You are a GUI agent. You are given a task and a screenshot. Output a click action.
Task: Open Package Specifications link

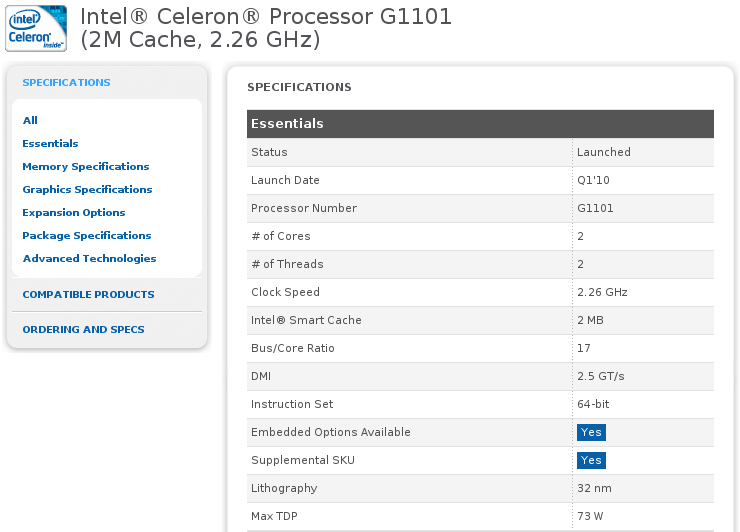[x=87, y=236]
